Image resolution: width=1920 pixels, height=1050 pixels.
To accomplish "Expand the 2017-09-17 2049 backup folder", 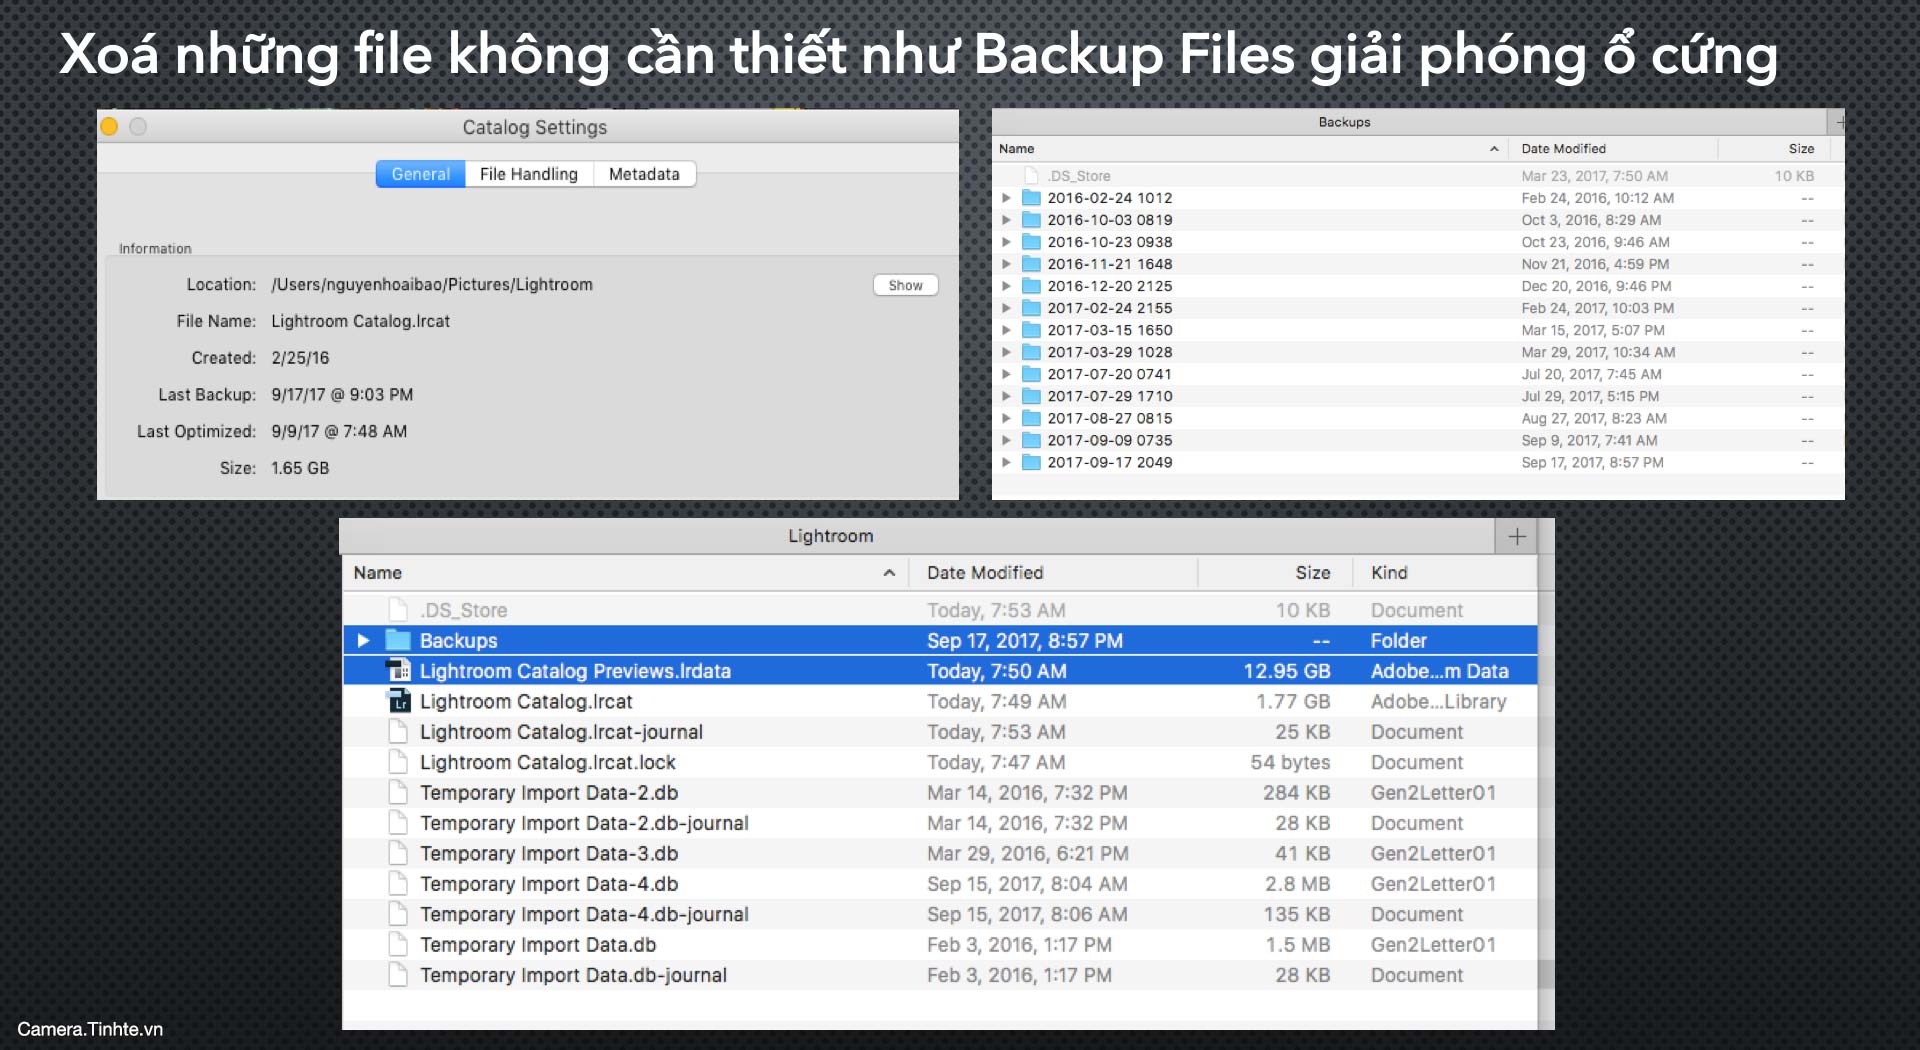I will click(1007, 462).
